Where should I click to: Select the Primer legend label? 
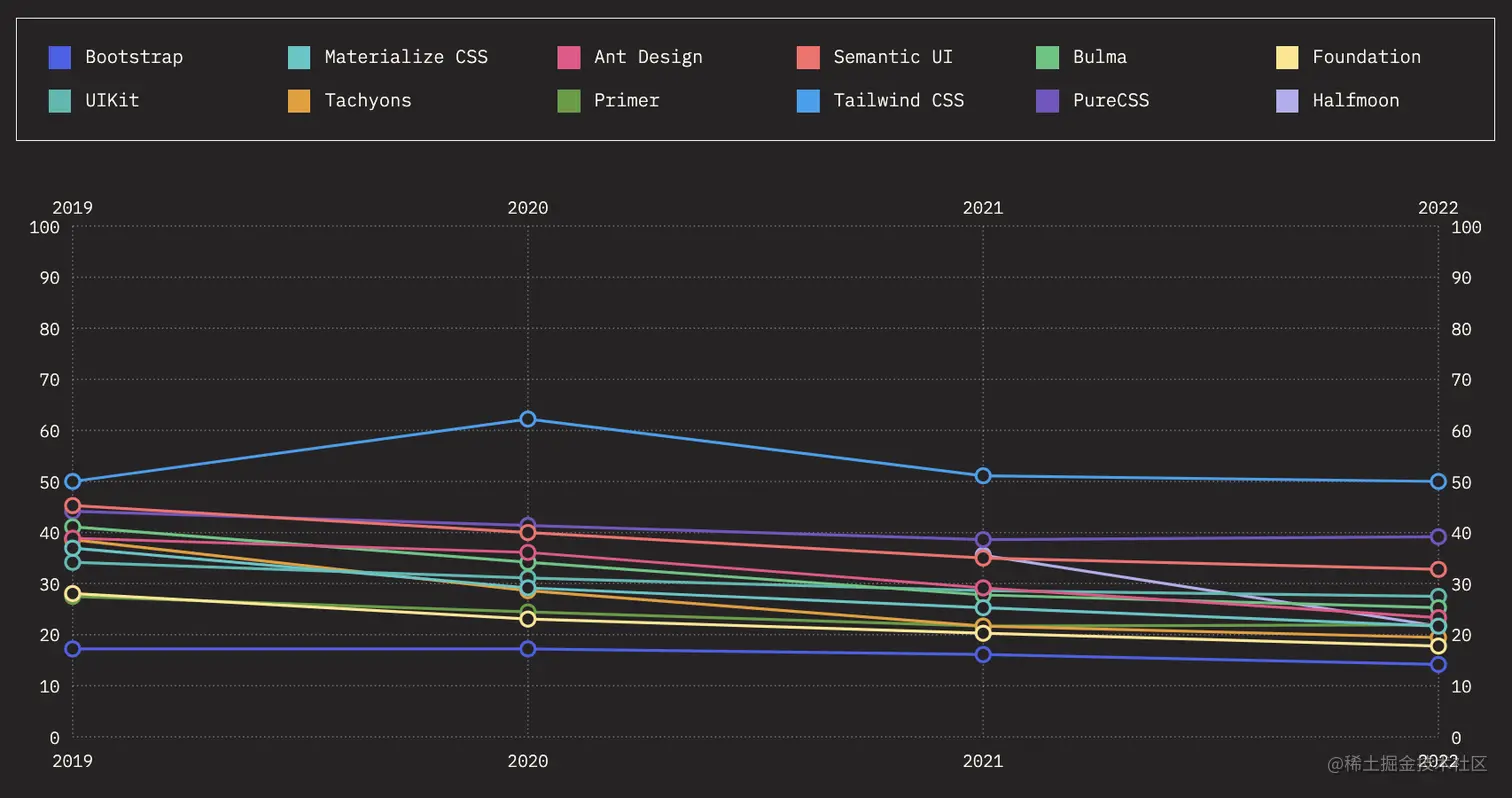(x=626, y=100)
